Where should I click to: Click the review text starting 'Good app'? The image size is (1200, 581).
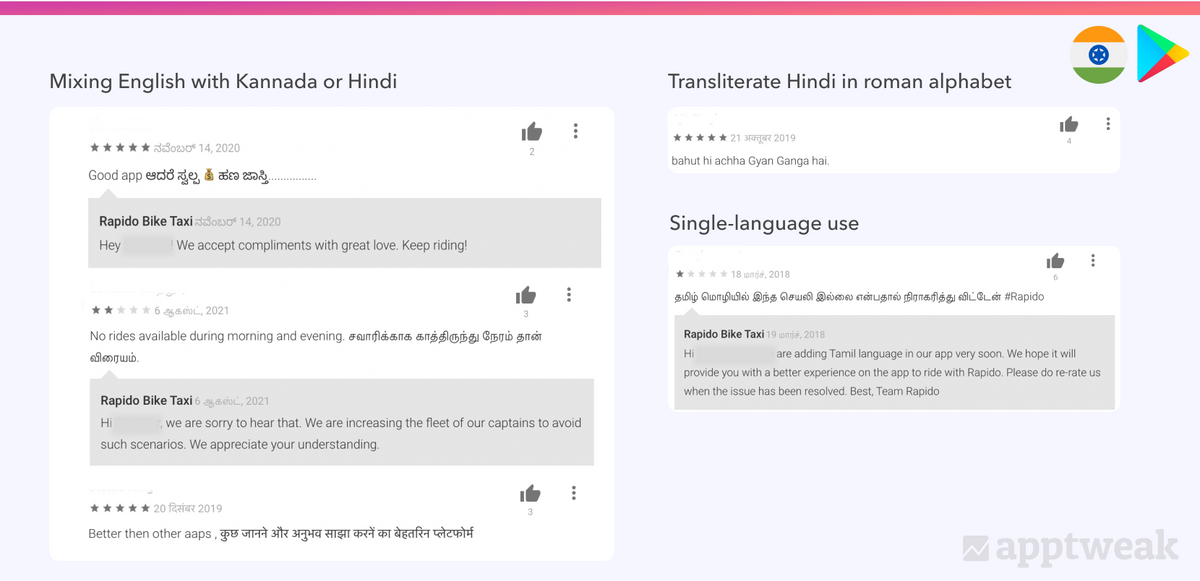[x=202, y=176]
